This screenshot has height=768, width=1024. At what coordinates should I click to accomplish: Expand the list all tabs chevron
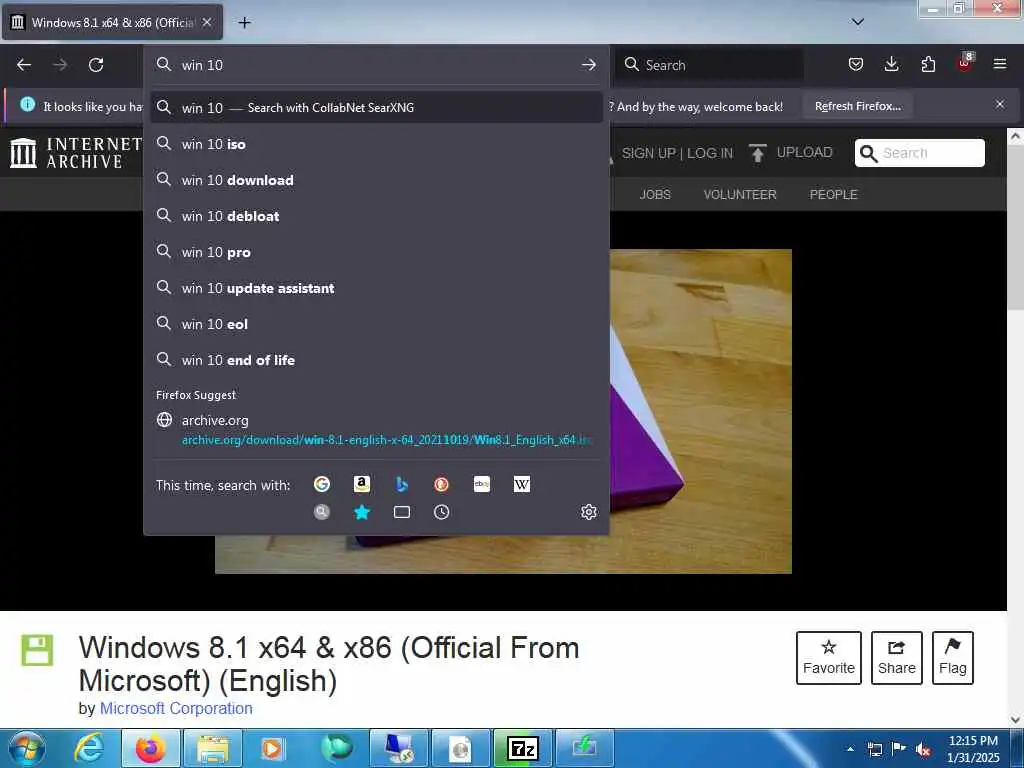857,22
